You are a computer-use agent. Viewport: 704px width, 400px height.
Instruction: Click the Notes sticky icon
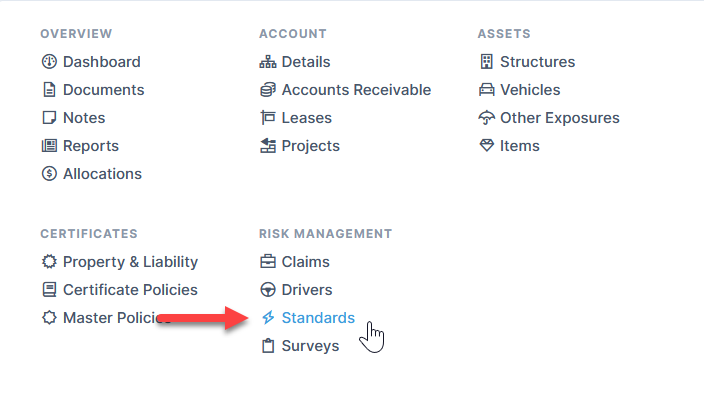(x=49, y=118)
